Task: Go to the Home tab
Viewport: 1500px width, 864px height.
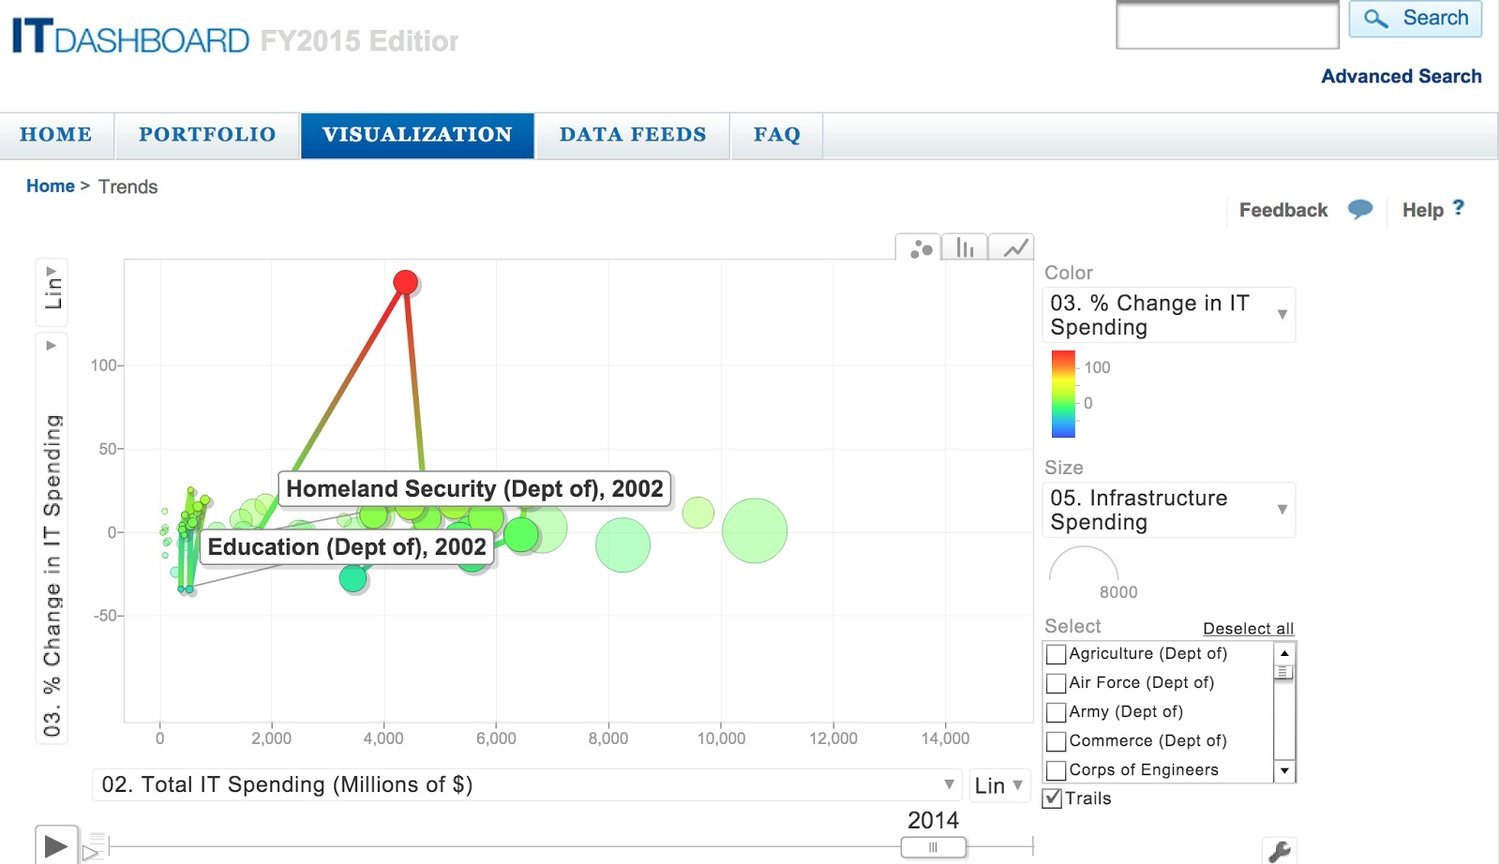Action: pos(56,135)
